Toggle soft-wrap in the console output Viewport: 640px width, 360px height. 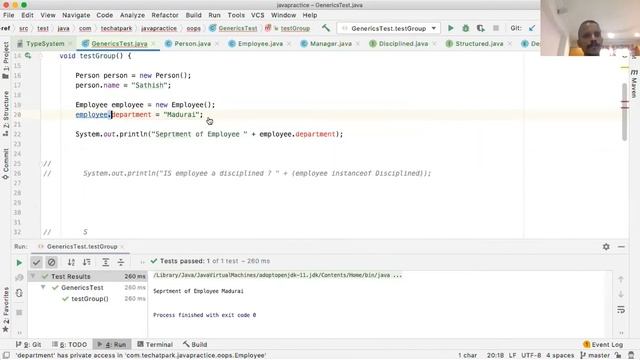pyautogui.click(x=621, y=310)
